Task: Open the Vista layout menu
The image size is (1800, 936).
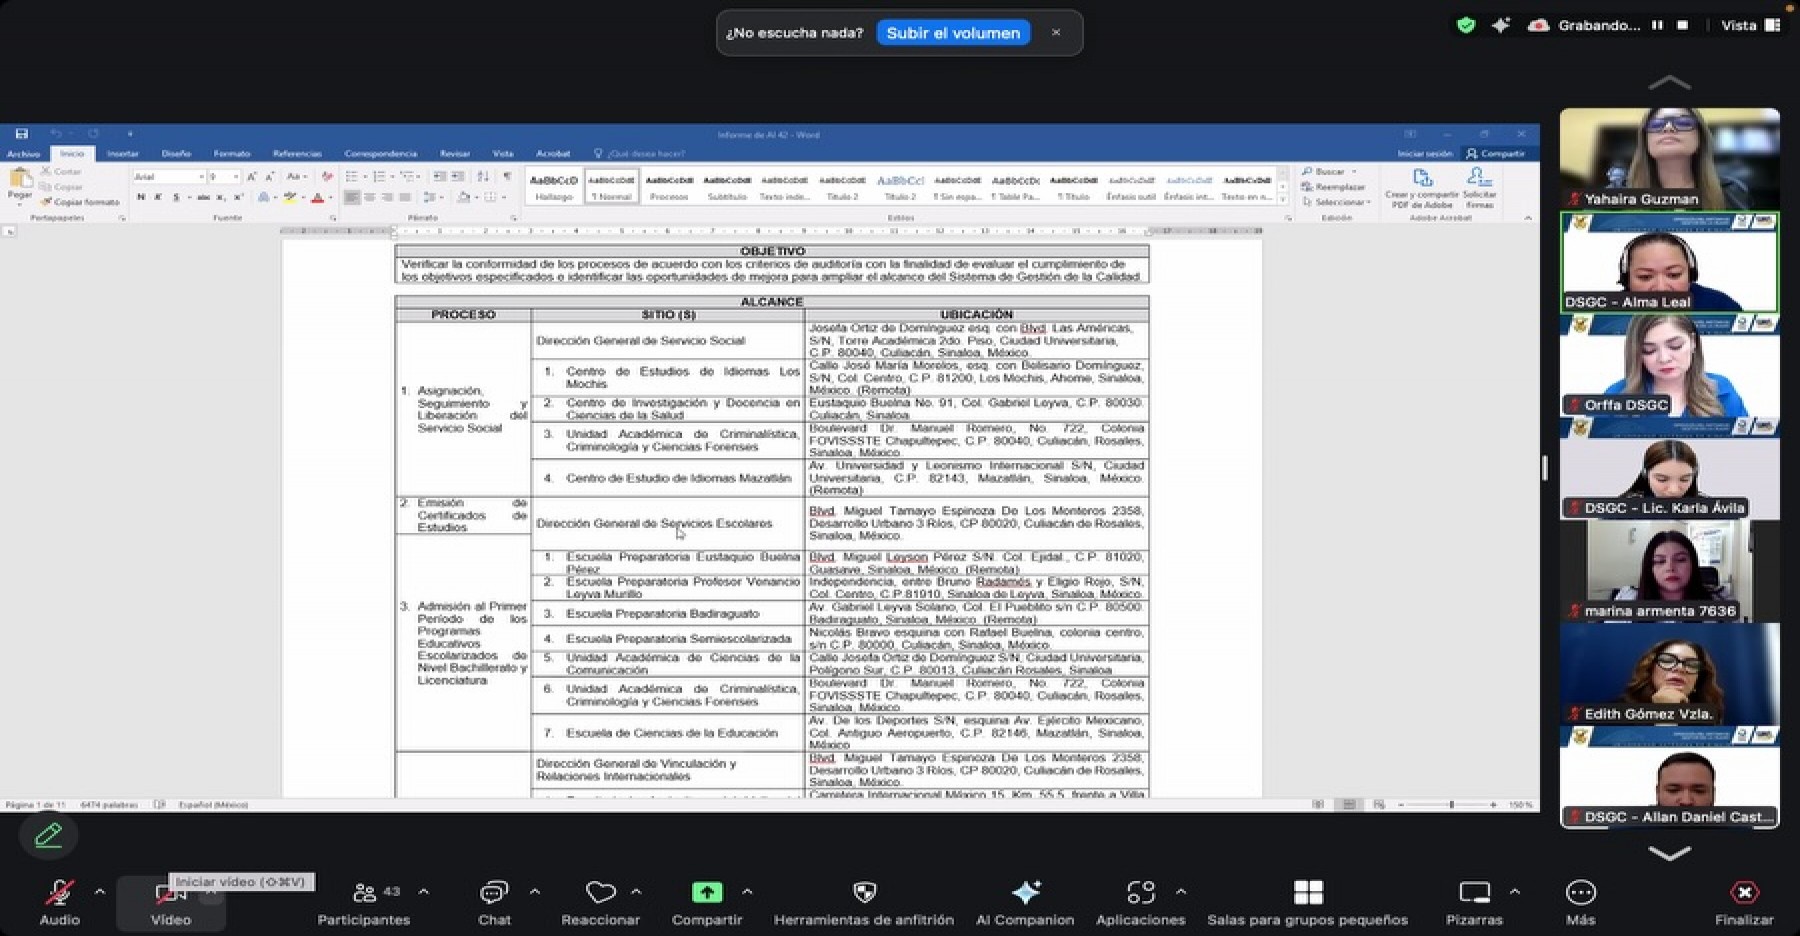Action: coord(1749,26)
